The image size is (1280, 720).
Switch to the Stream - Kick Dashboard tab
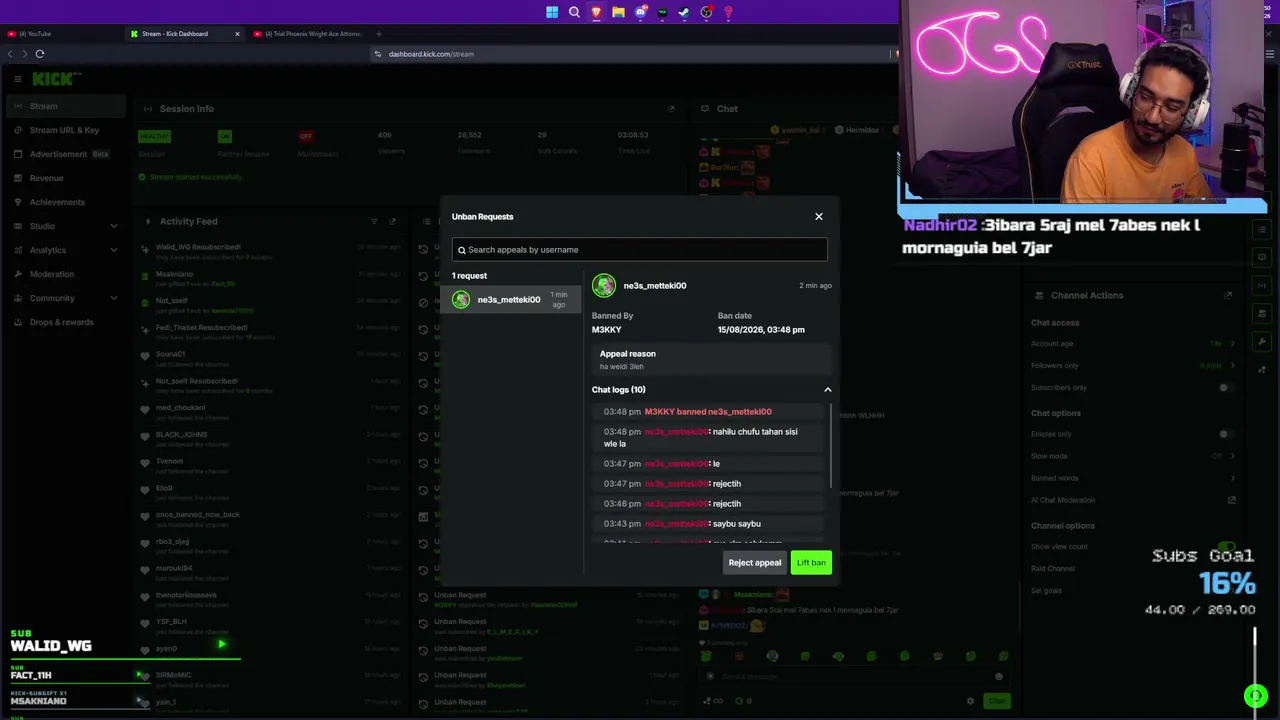coord(184,34)
